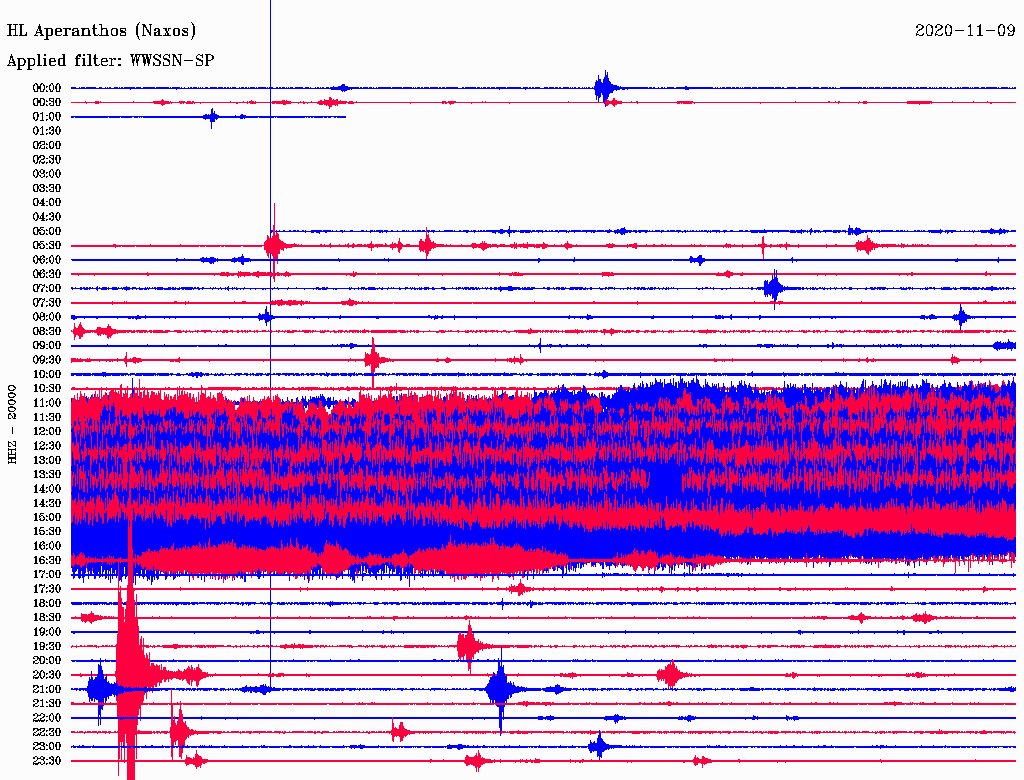Click the '03:00' time label
1024x780 pixels.
[47, 174]
